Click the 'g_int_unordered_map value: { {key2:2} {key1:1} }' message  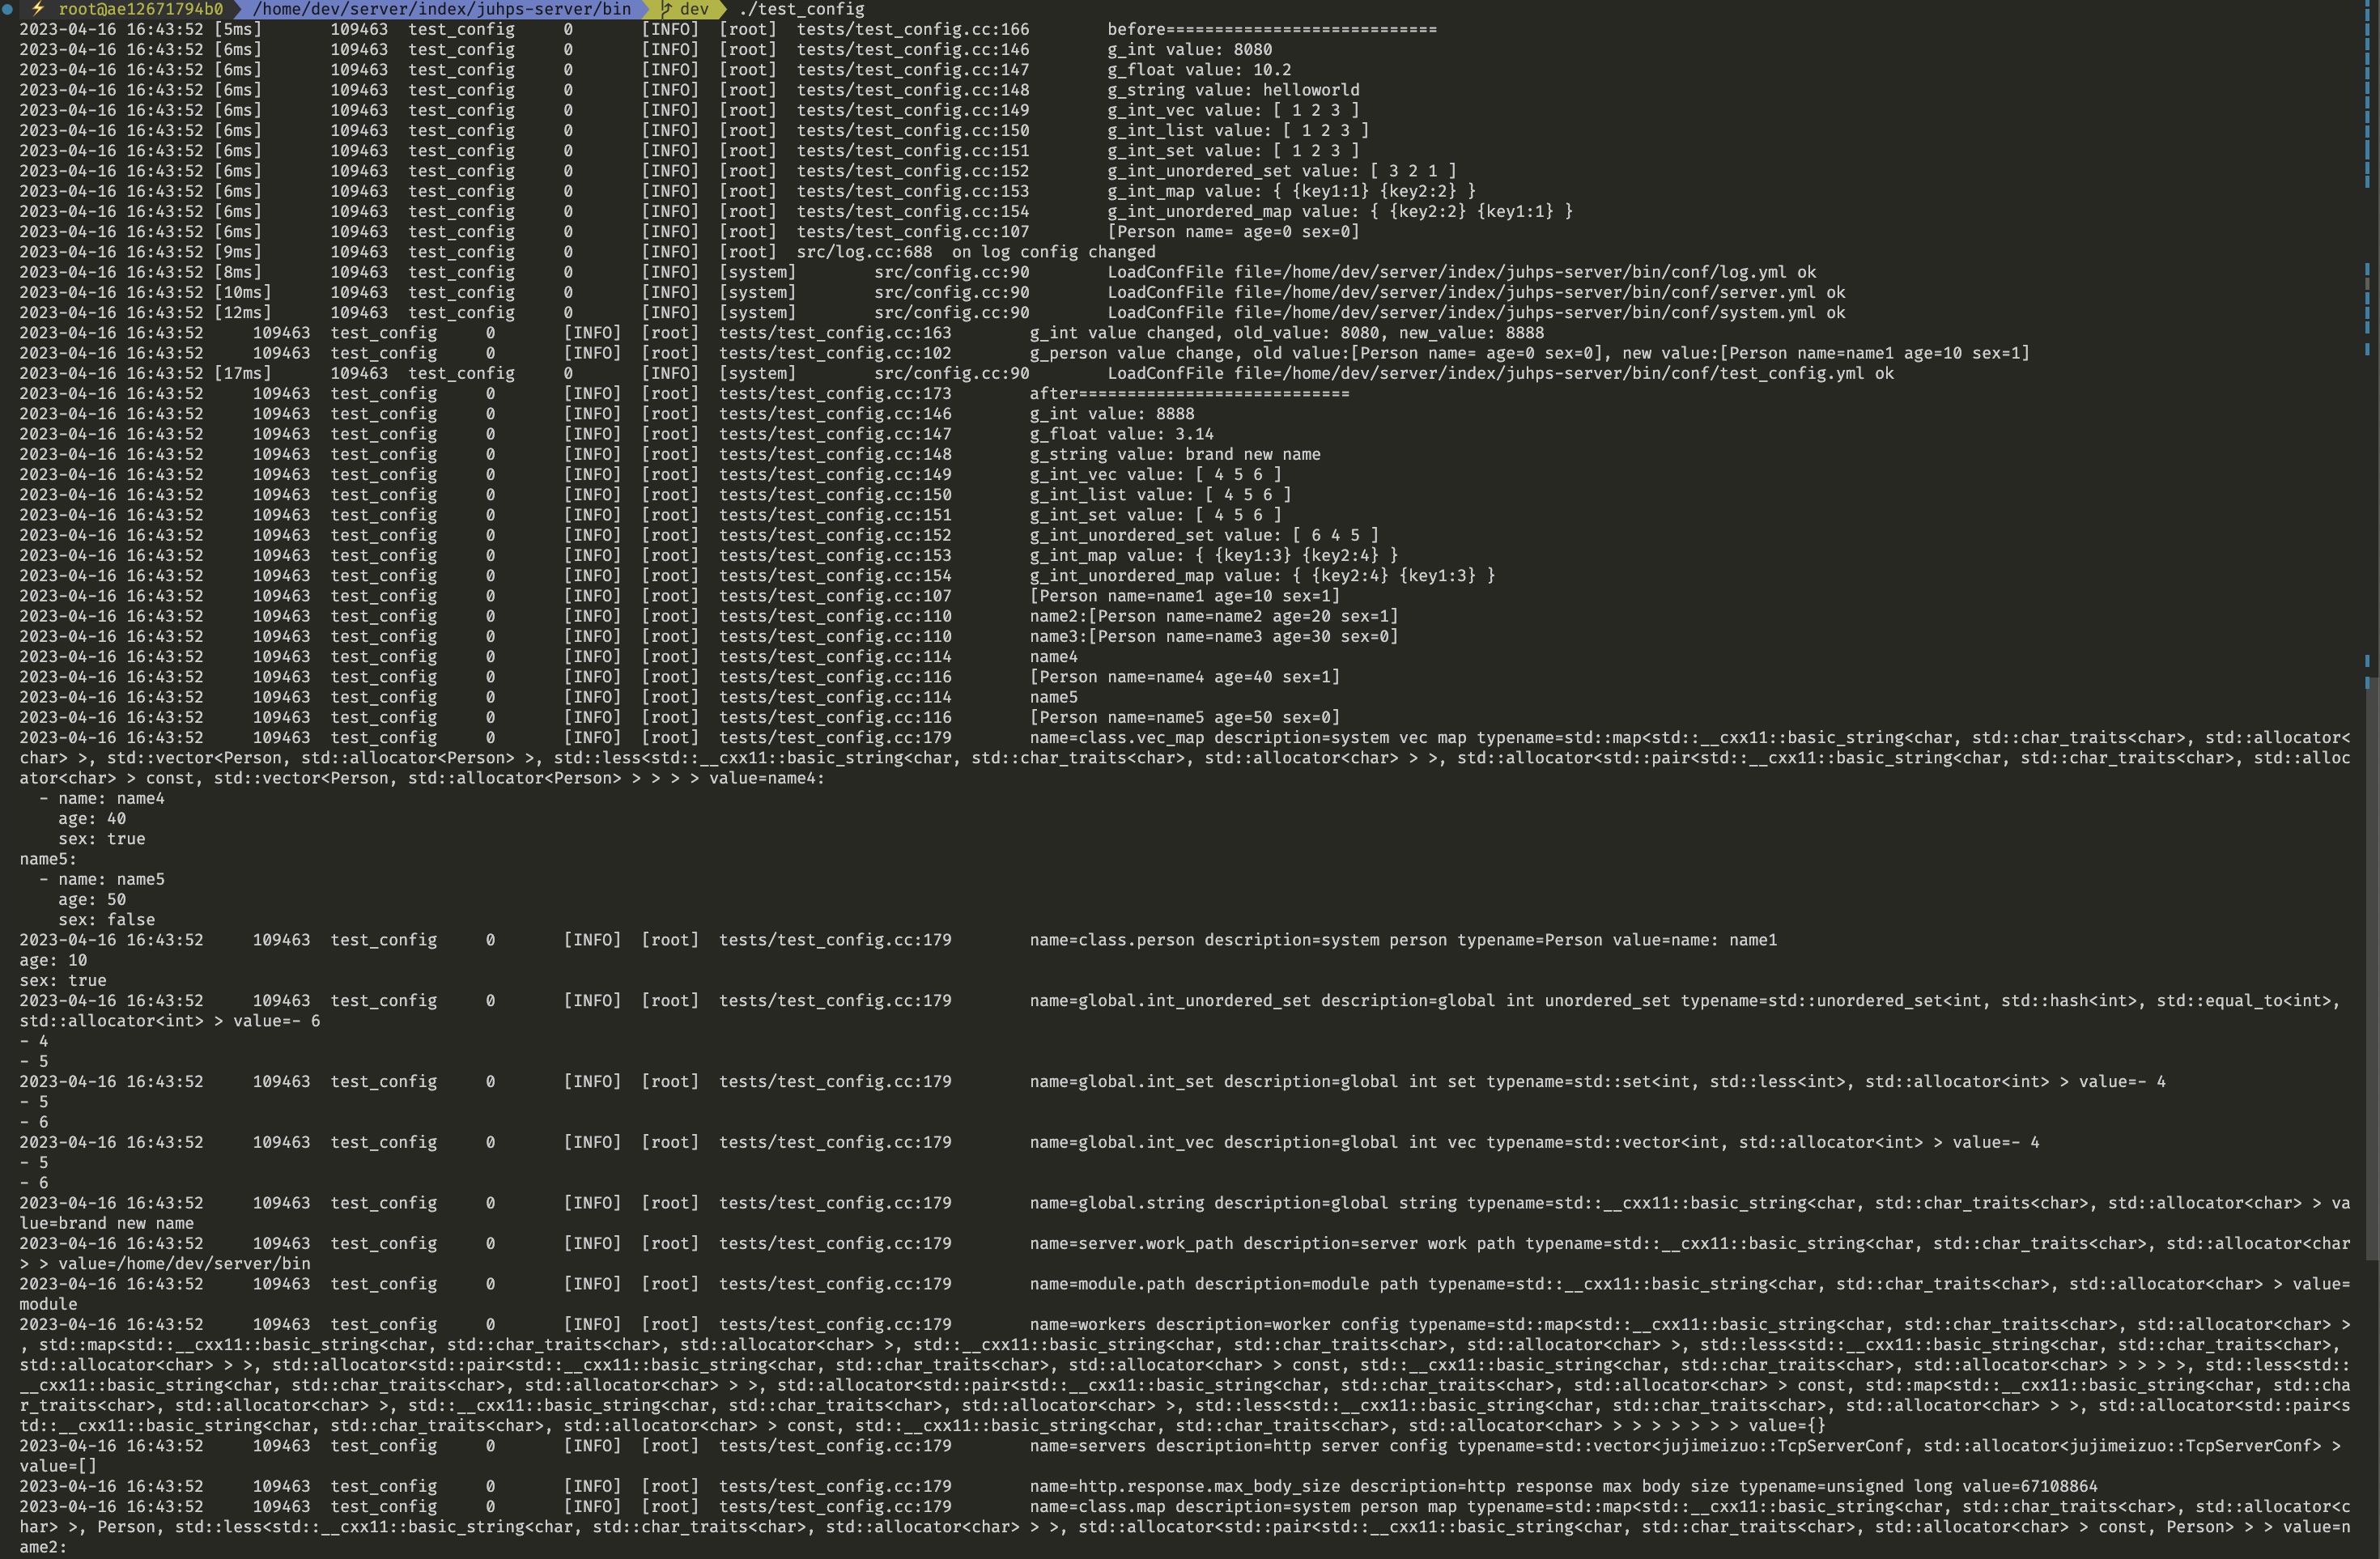click(x=1340, y=211)
